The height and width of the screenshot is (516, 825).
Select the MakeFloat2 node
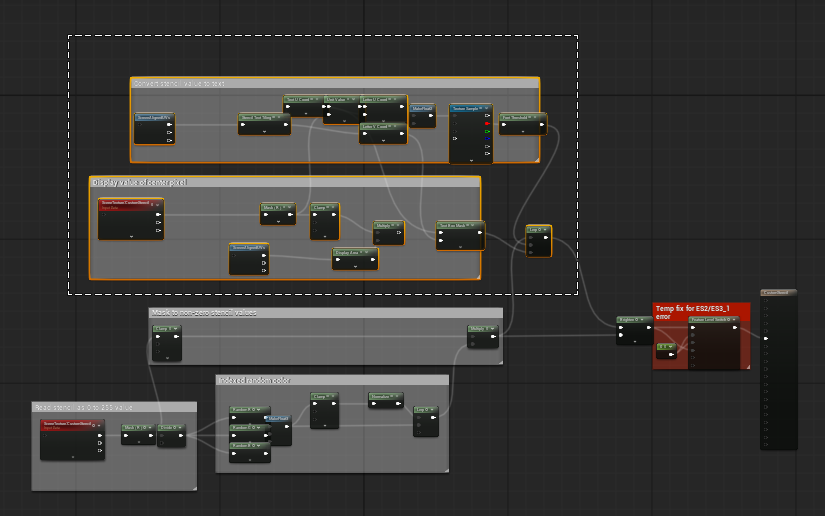[x=422, y=116]
